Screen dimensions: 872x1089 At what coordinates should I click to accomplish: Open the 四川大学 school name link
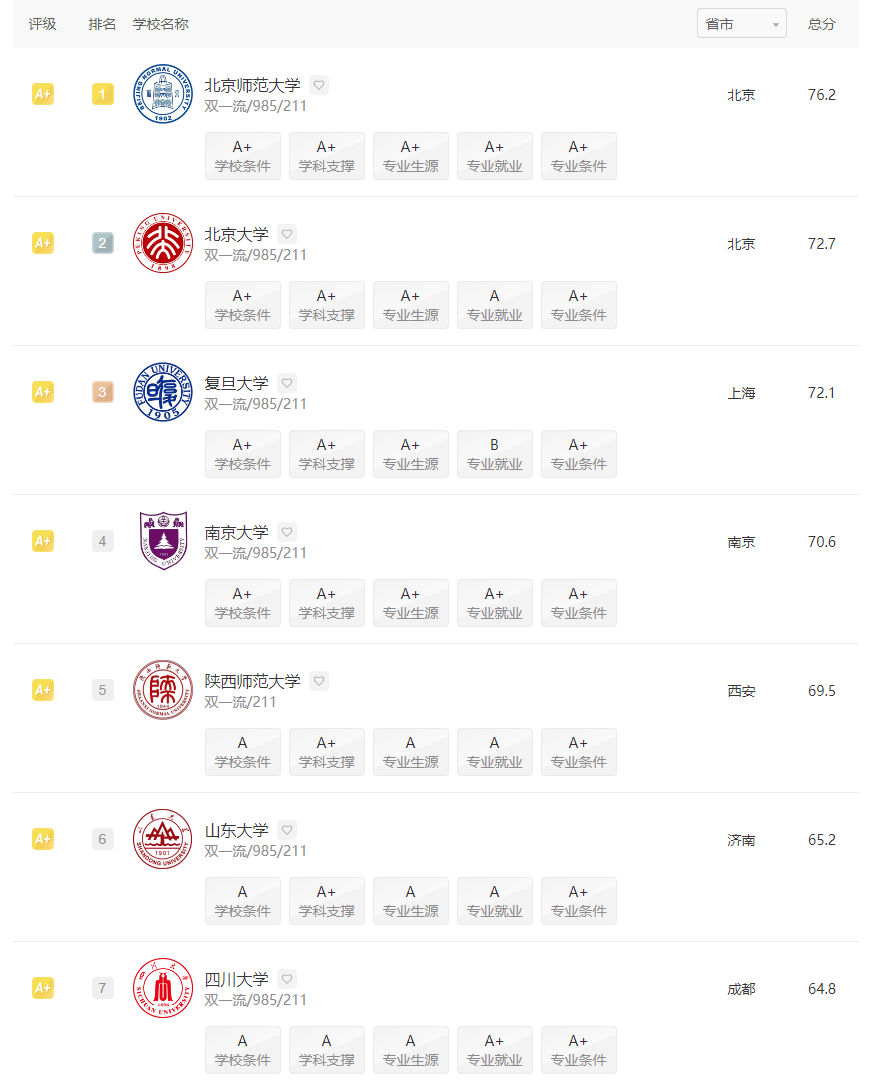pos(236,979)
